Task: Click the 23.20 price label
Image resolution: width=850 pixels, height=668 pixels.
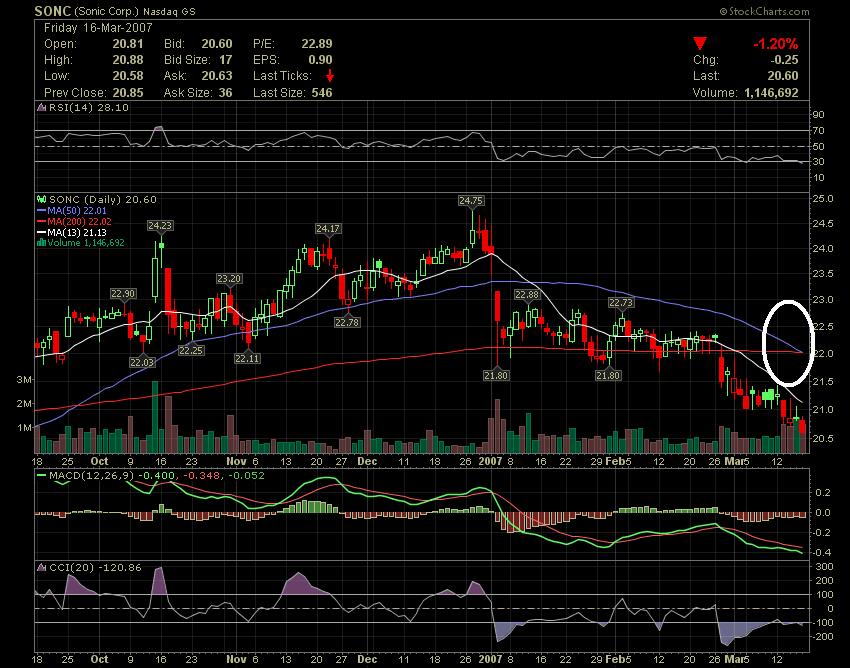Action: pyautogui.click(x=229, y=279)
